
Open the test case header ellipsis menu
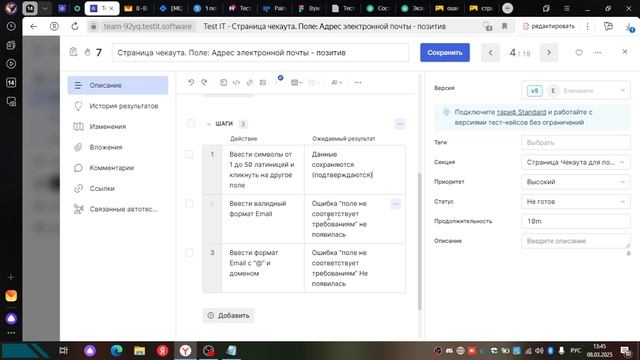(x=598, y=53)
